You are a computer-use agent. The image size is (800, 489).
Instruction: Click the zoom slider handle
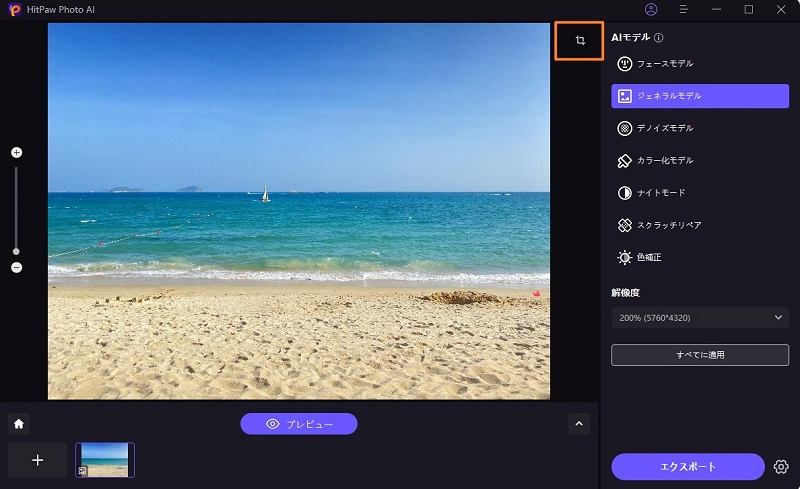(16, 251)
